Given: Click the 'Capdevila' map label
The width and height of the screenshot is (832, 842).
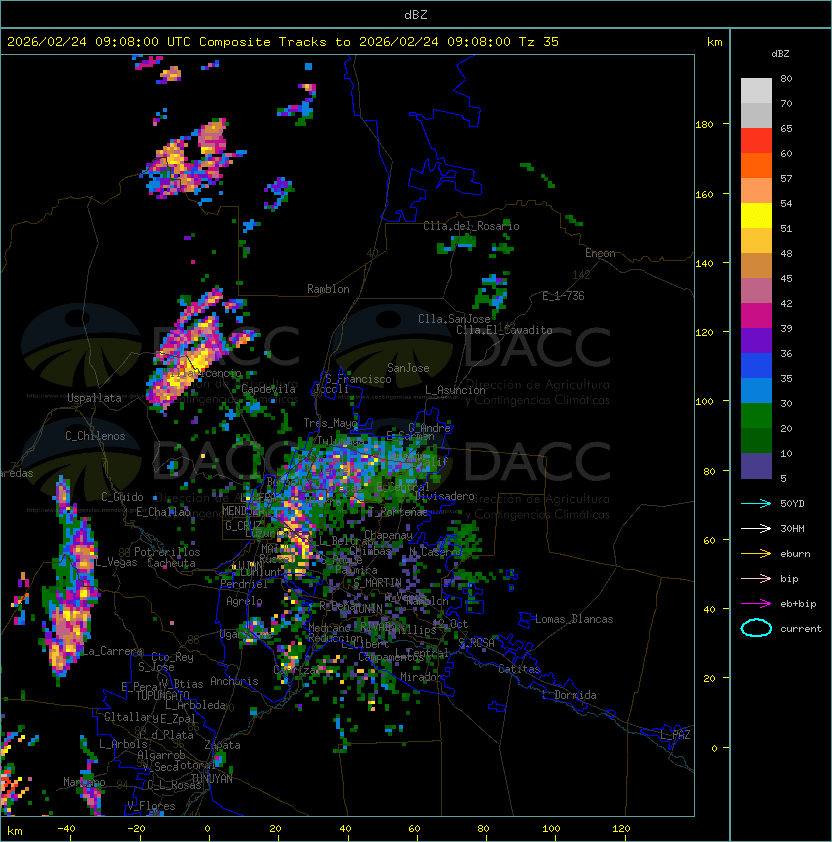Looking at the screenshot, I should point(269,389).
